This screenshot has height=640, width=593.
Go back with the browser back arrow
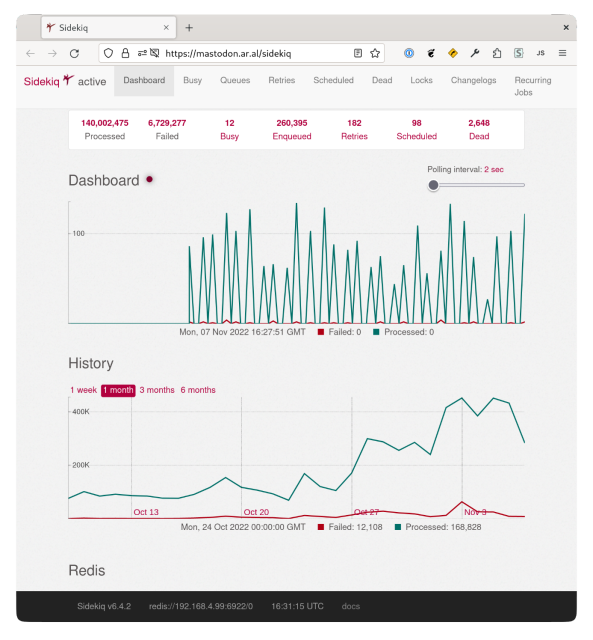point(30,53)
